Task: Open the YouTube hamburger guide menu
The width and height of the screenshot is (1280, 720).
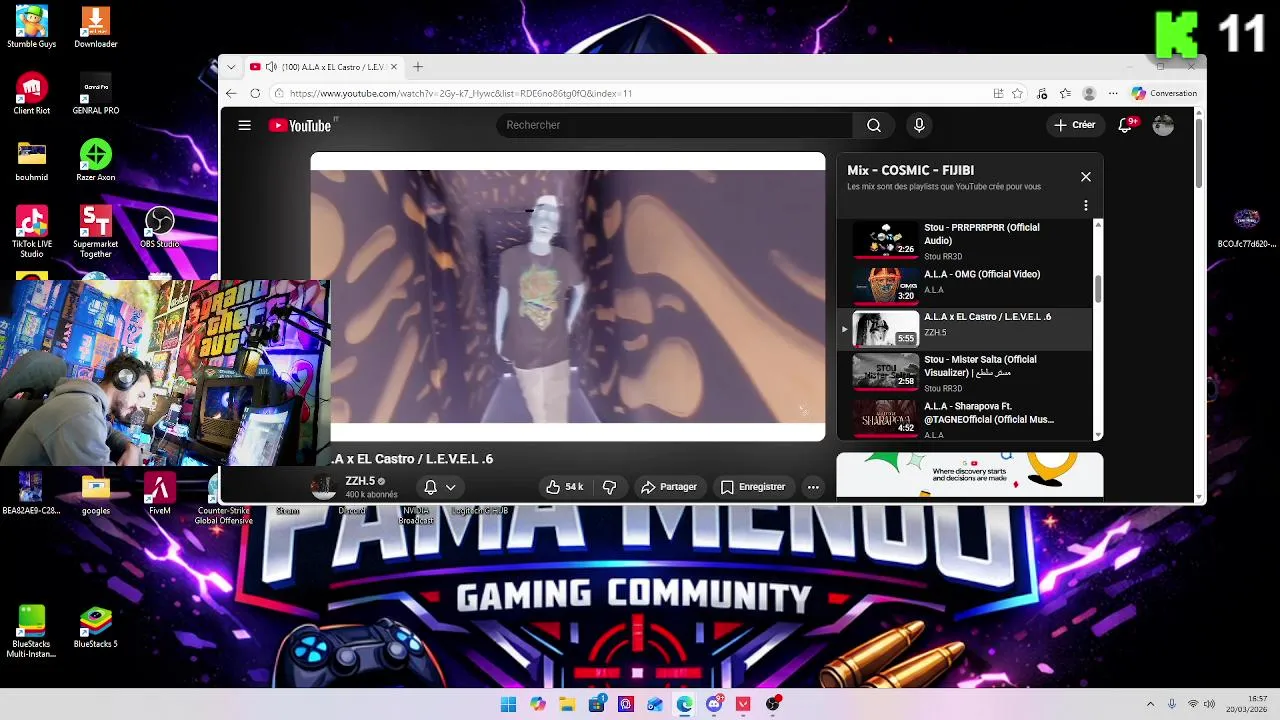Action: [244, 125]
